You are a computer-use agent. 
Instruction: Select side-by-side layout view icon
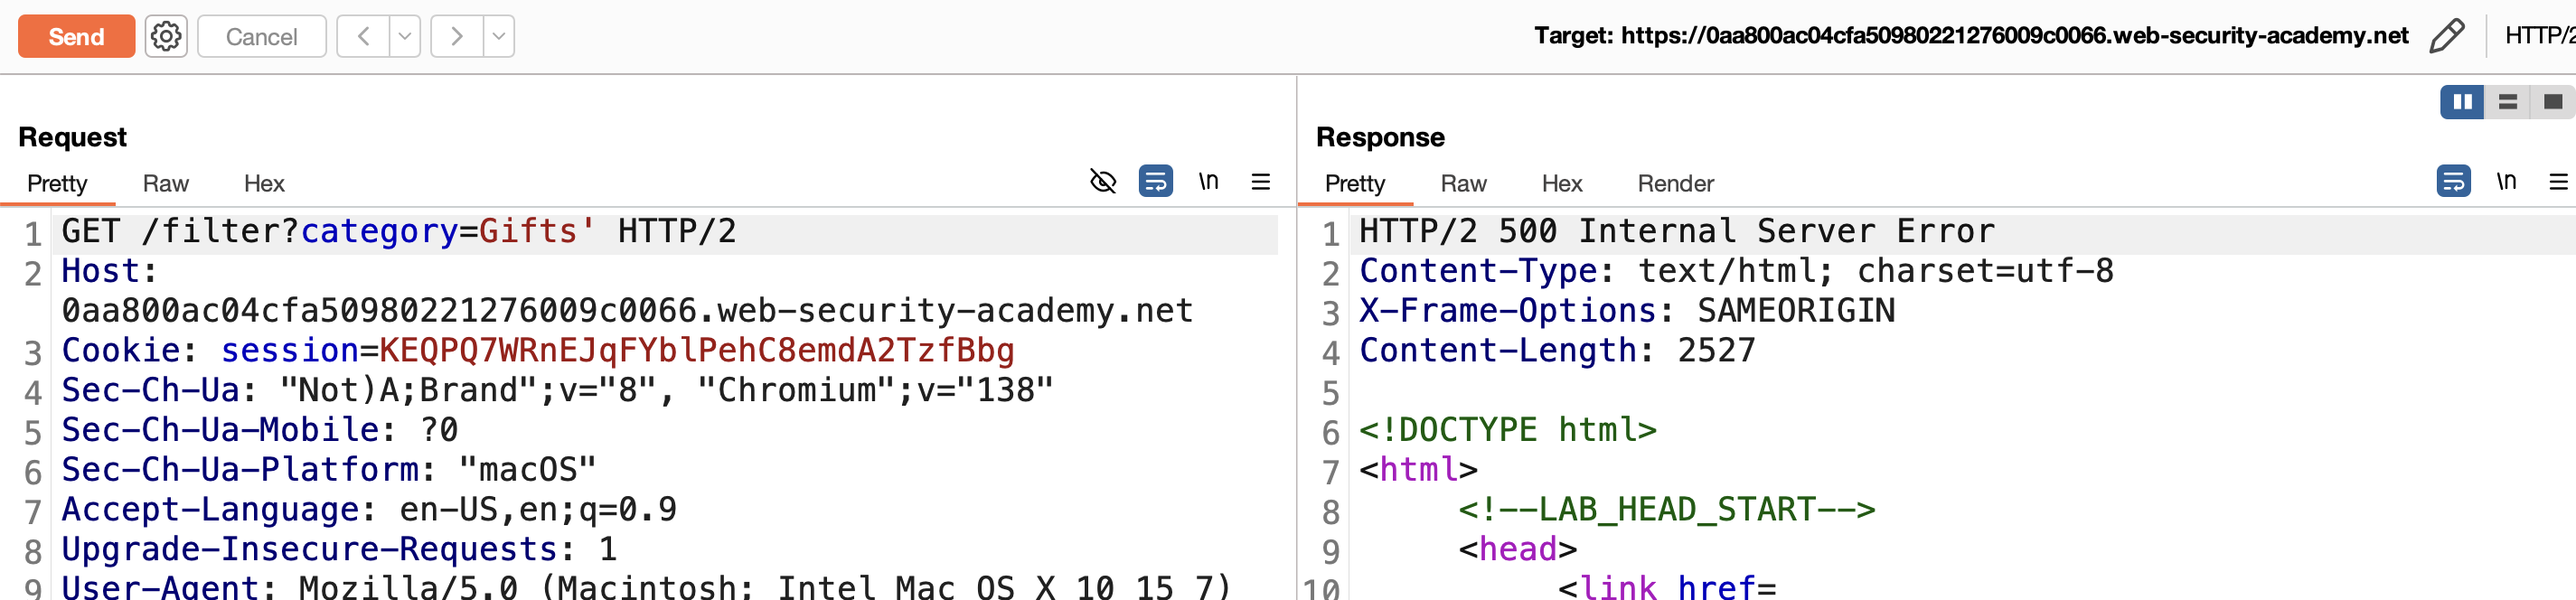pyautogui.click(x=2462, y=102)
